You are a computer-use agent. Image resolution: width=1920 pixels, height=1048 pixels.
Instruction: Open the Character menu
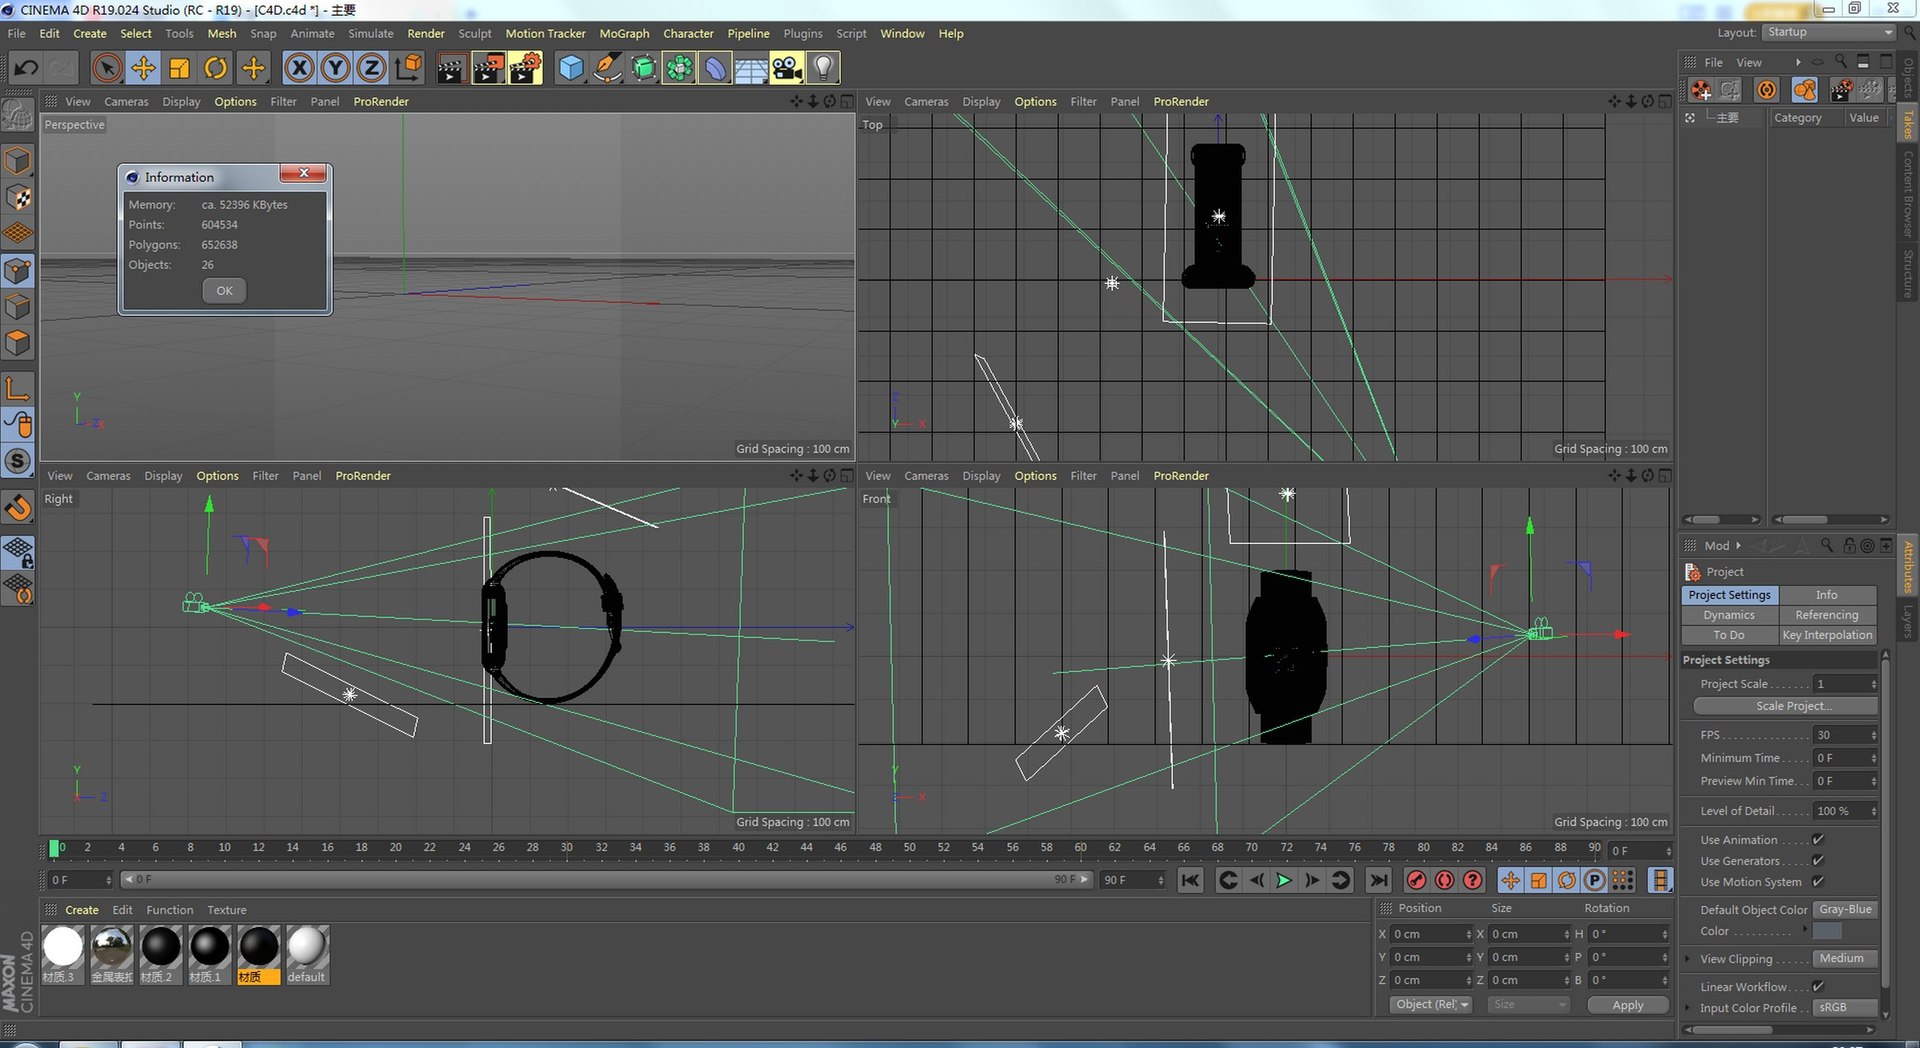click(688, 33)
